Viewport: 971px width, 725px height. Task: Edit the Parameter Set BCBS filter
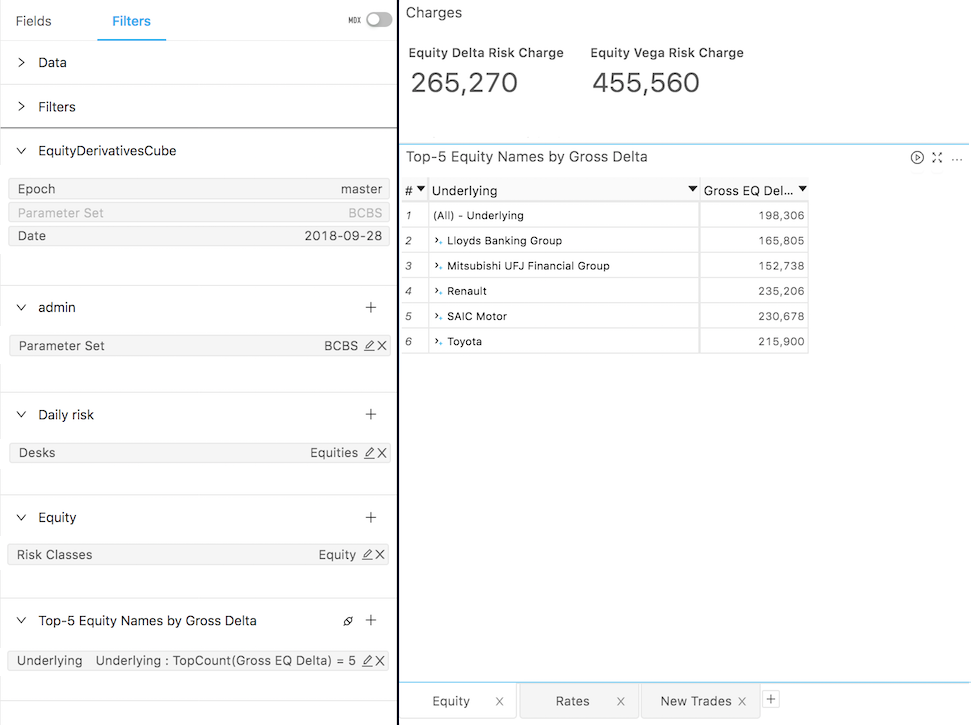coord(369,346)
